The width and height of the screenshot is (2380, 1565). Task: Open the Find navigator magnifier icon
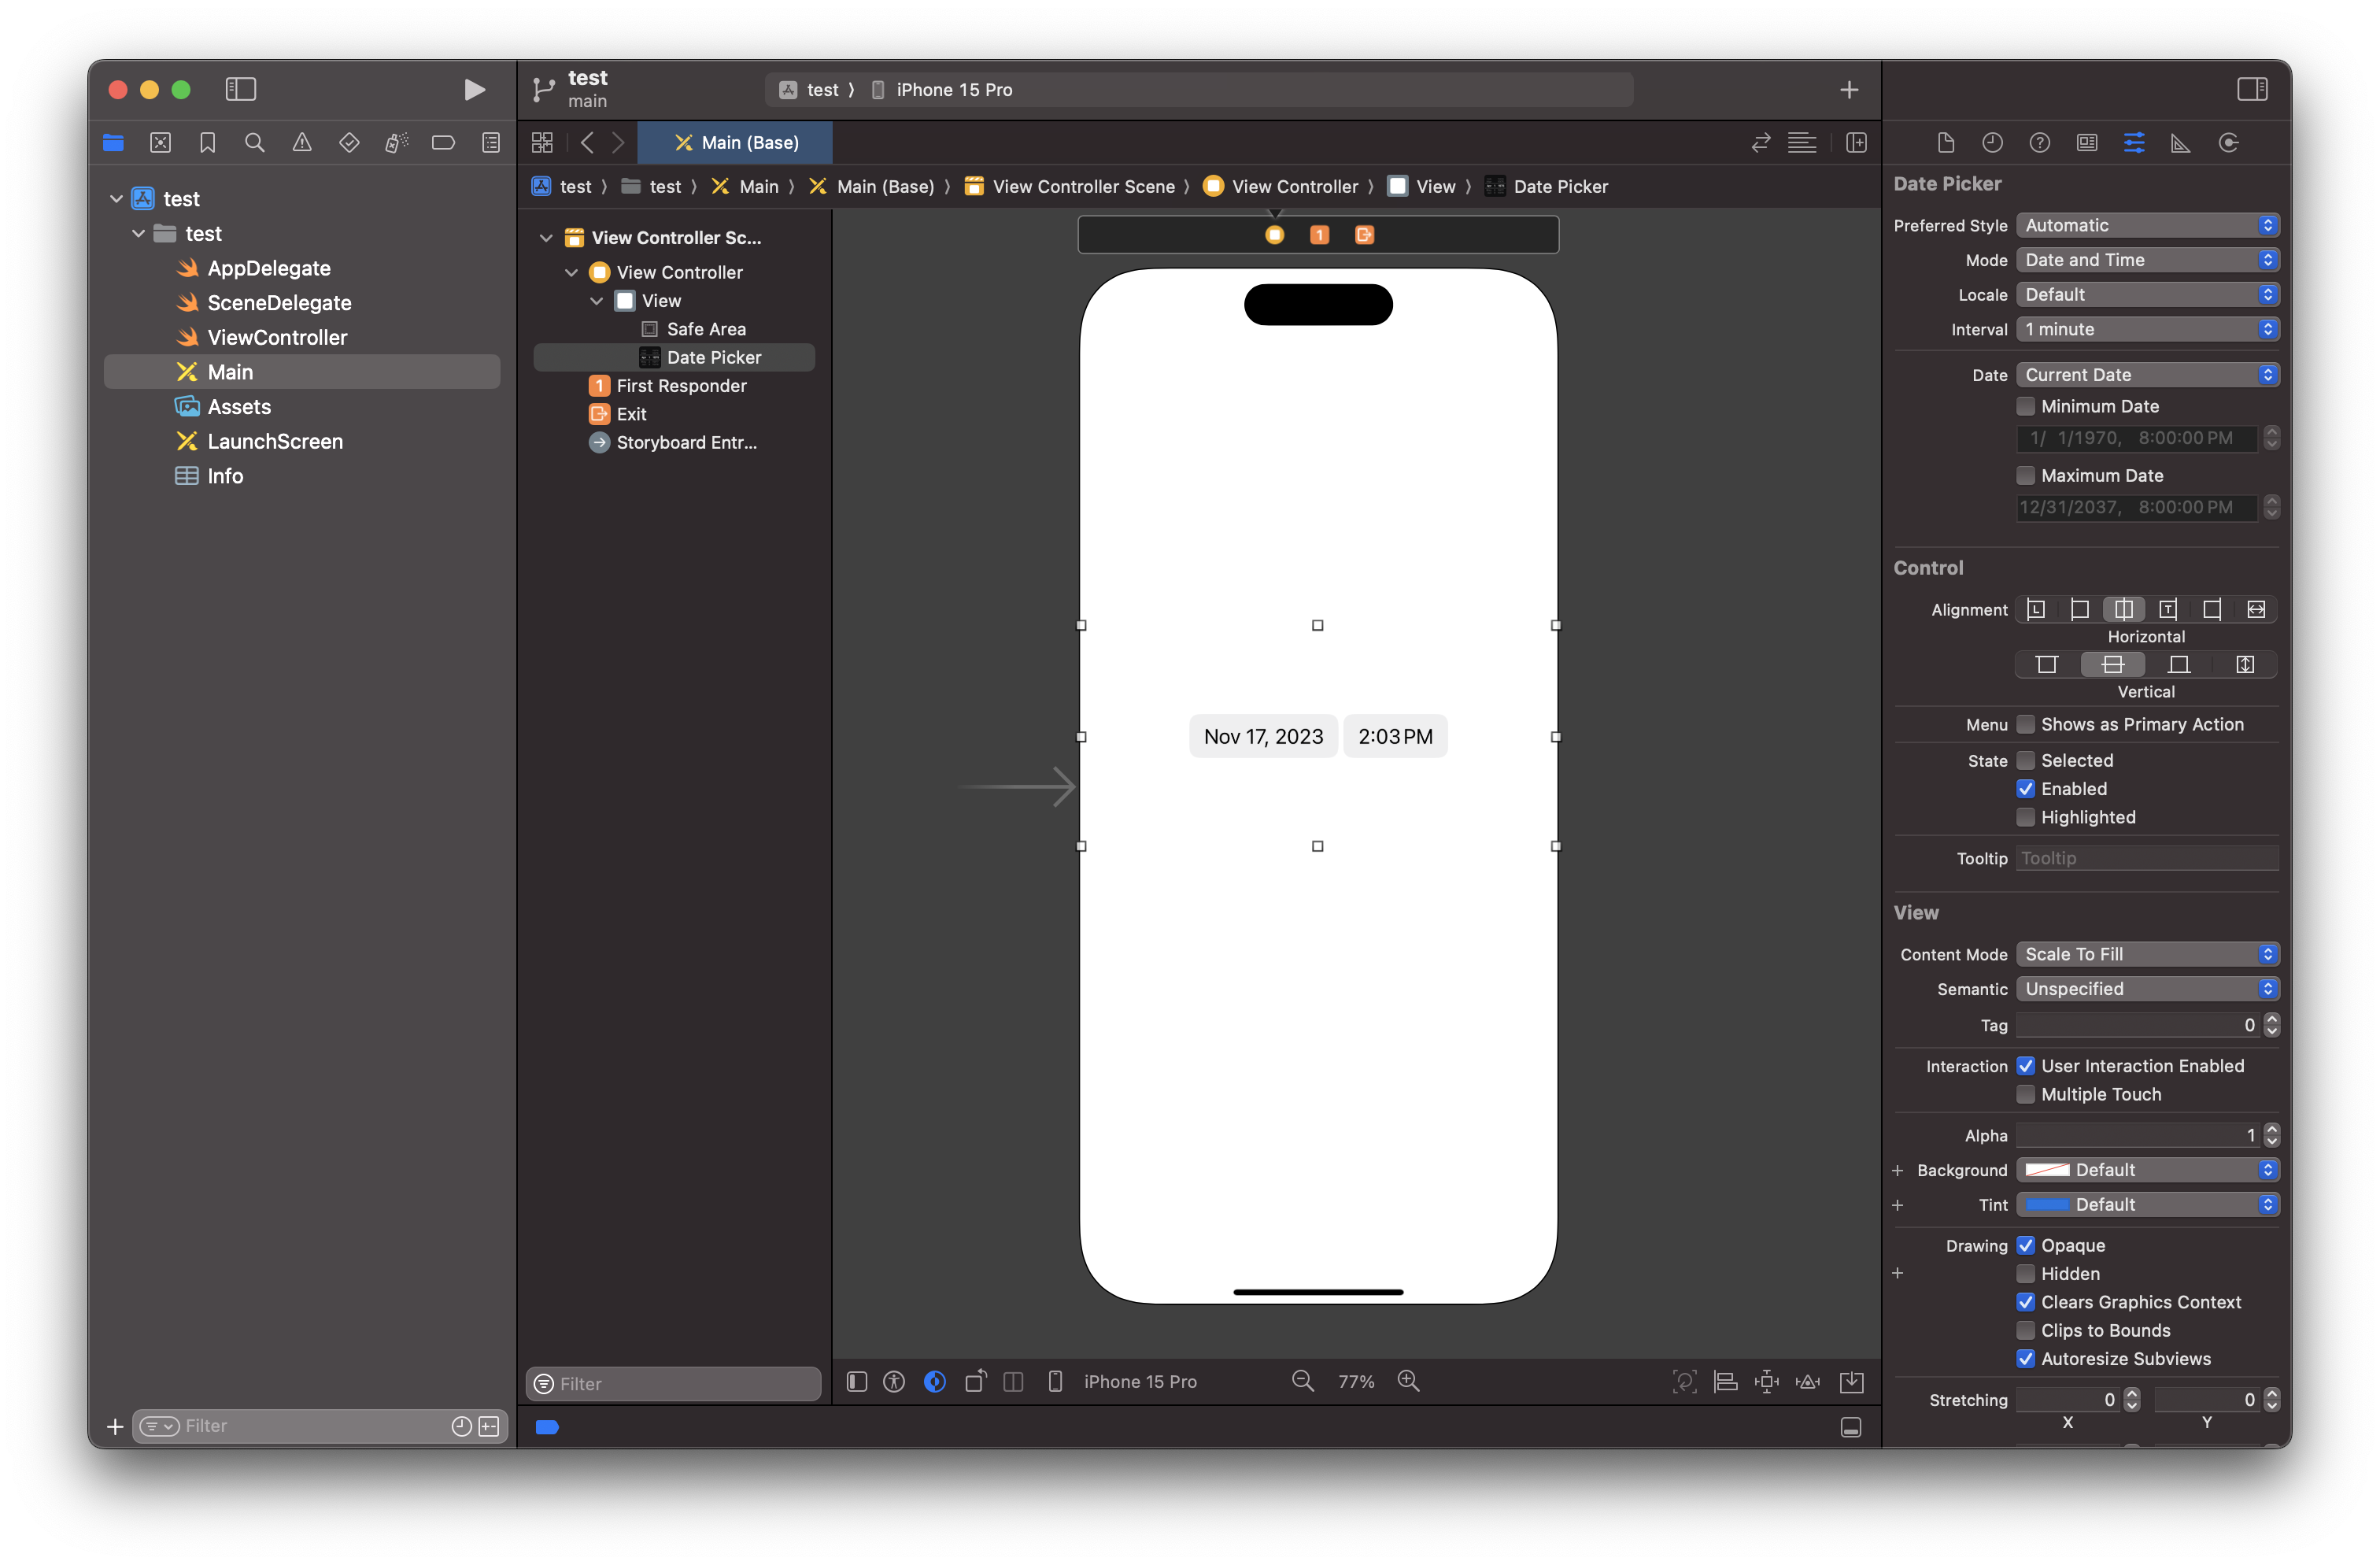click(254, 143)
